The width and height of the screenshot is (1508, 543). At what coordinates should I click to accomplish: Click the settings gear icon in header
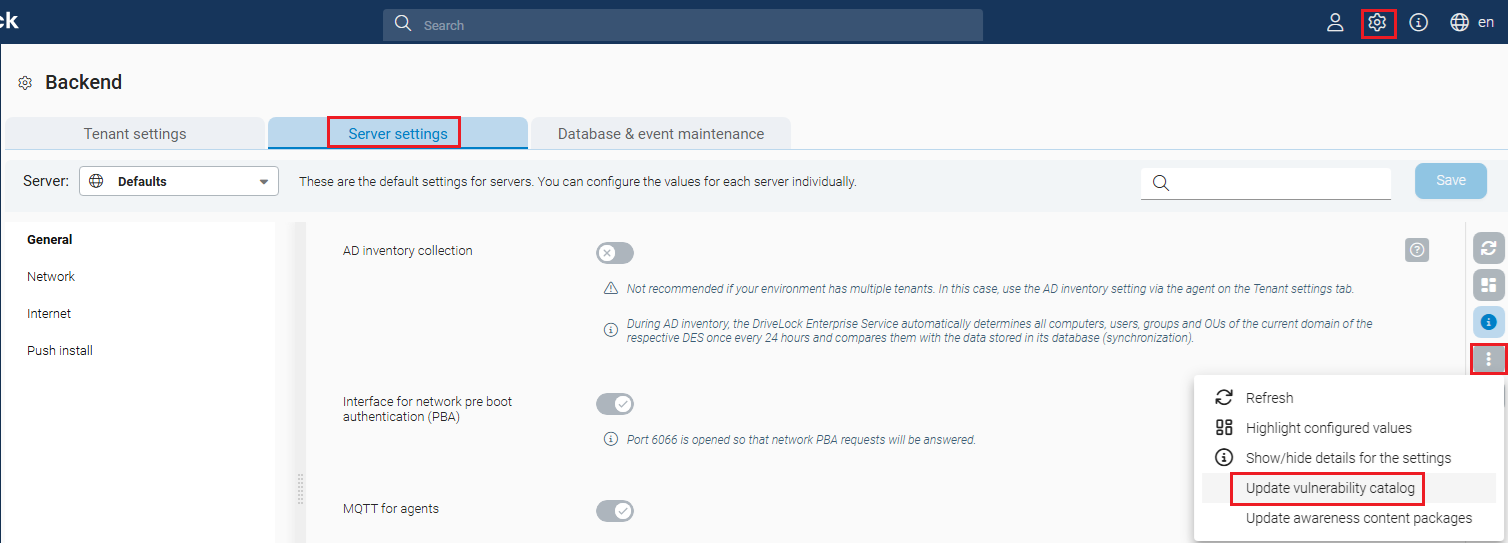1377,23
